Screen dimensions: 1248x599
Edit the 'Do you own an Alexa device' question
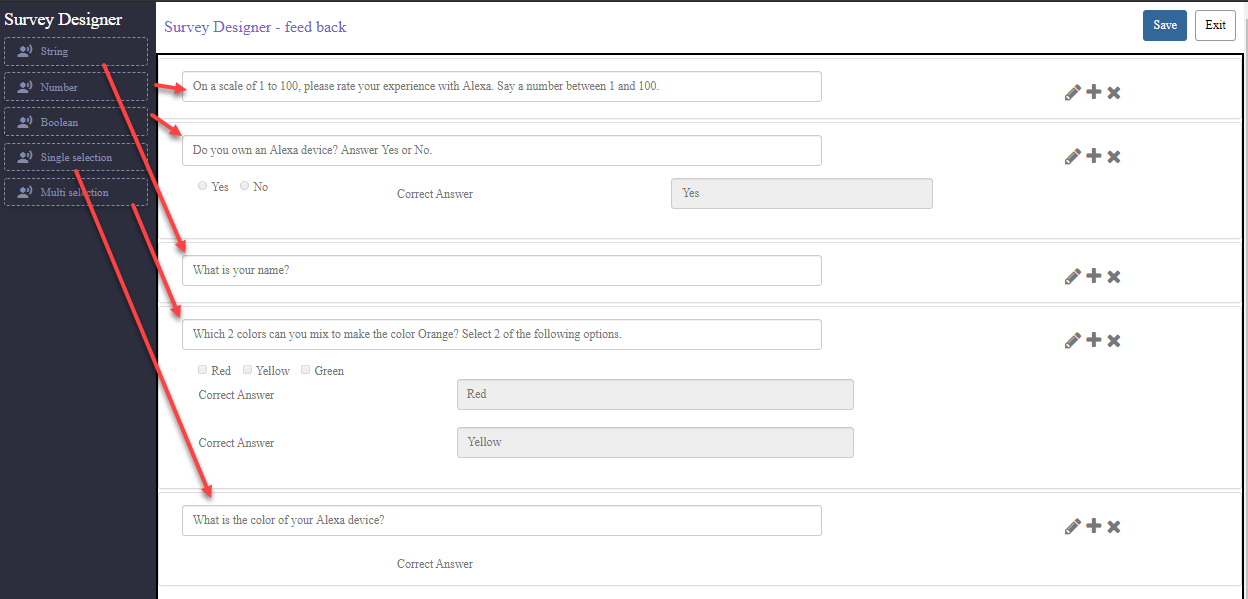coord(1073,157)
